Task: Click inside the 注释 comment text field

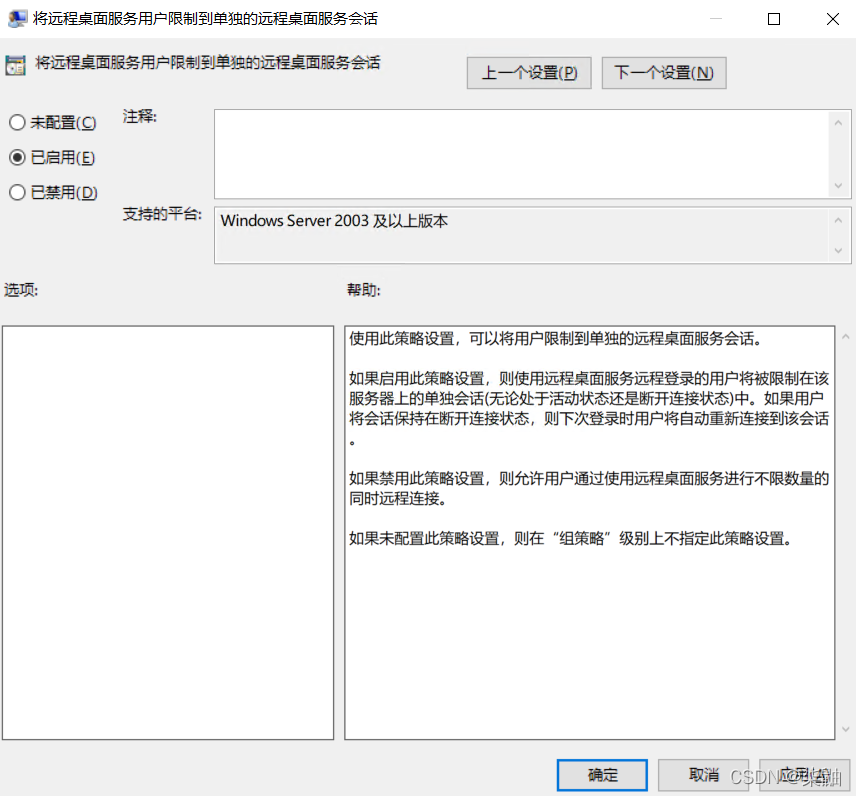Action: coord(520,150)
